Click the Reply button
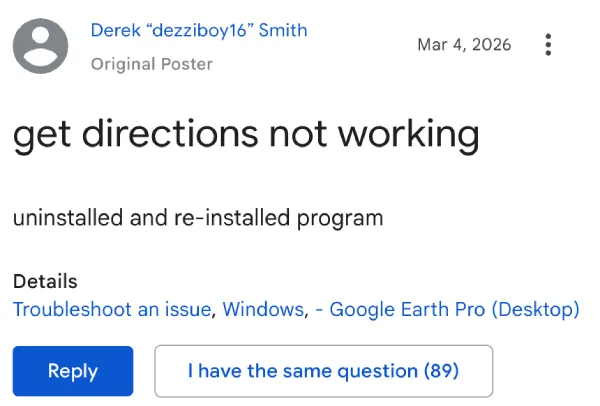The image size is (600, 406). [x=73, y=371]
